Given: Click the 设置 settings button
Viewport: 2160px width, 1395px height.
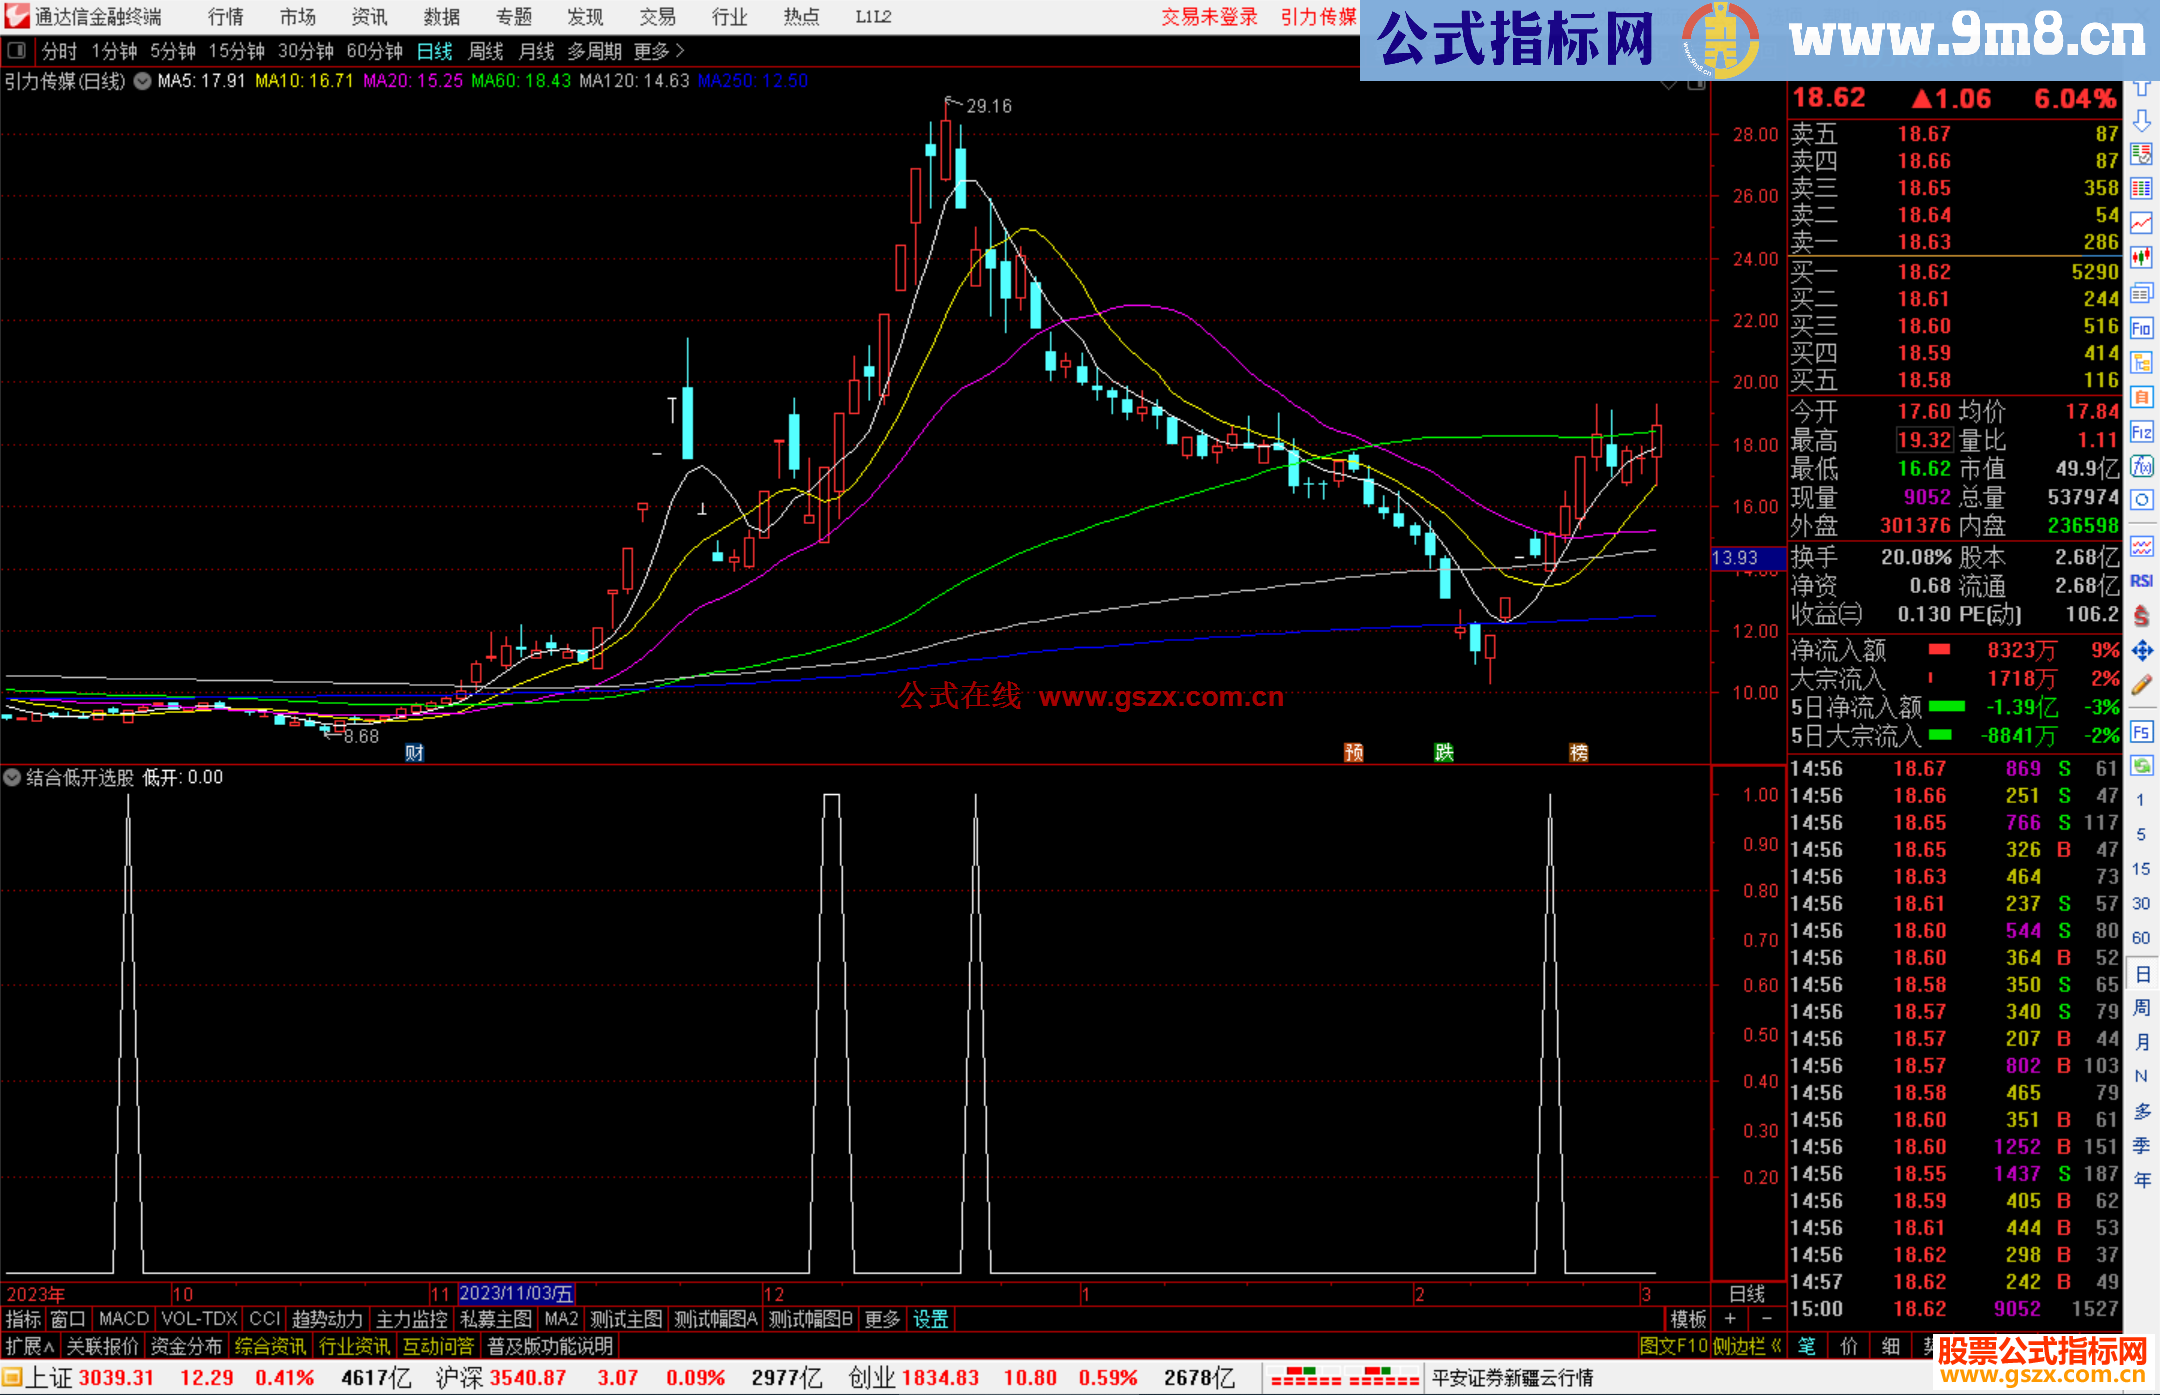Looking at the screenshot, I should coord(930,1319).
